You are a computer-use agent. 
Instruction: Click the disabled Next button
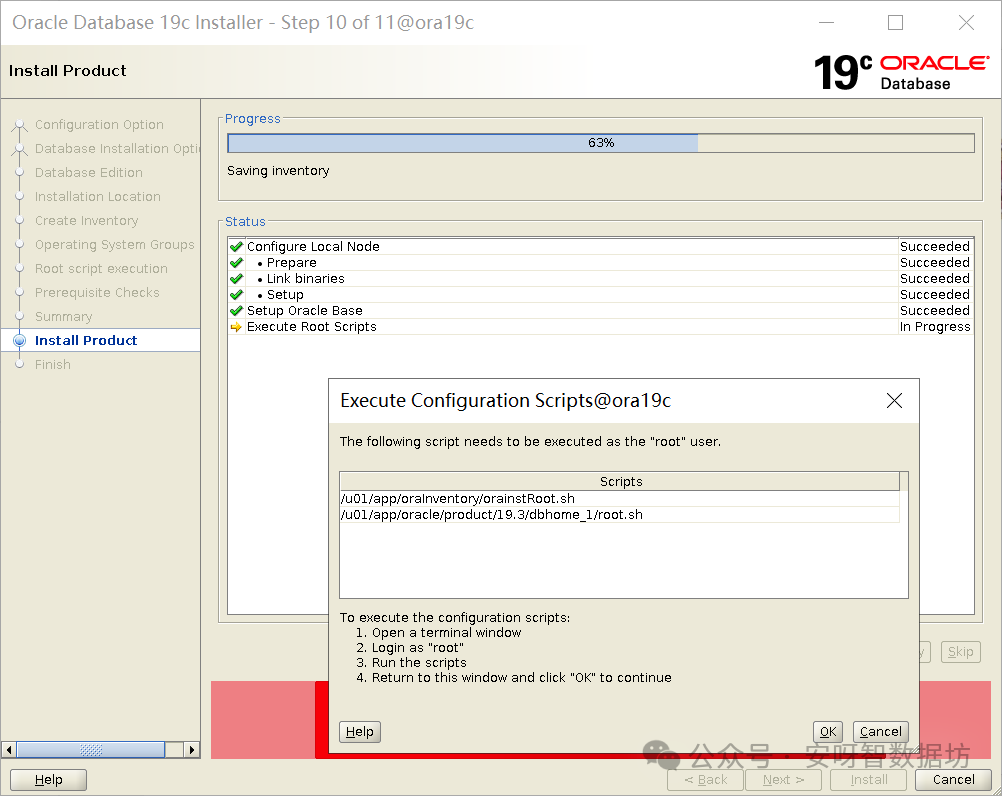(783, 779)
